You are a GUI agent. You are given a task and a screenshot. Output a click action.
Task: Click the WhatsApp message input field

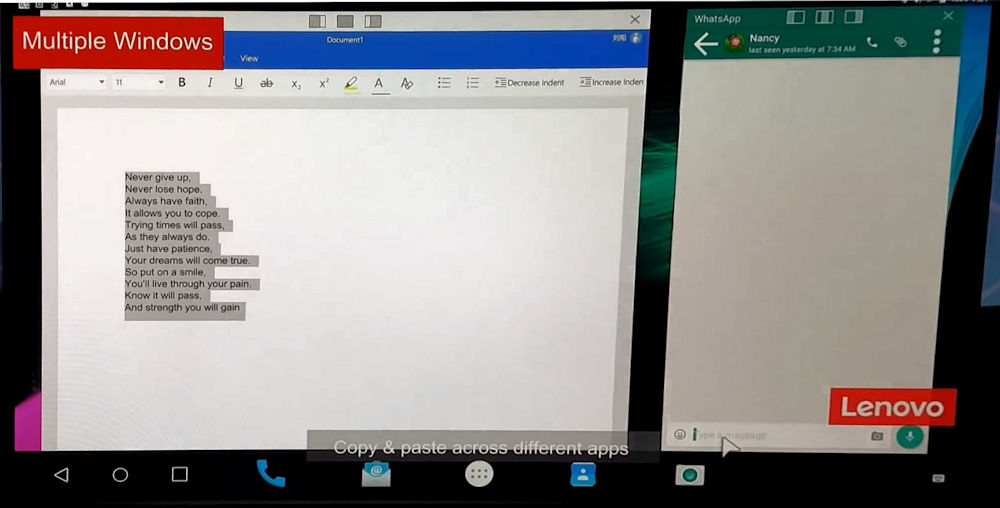778,435
